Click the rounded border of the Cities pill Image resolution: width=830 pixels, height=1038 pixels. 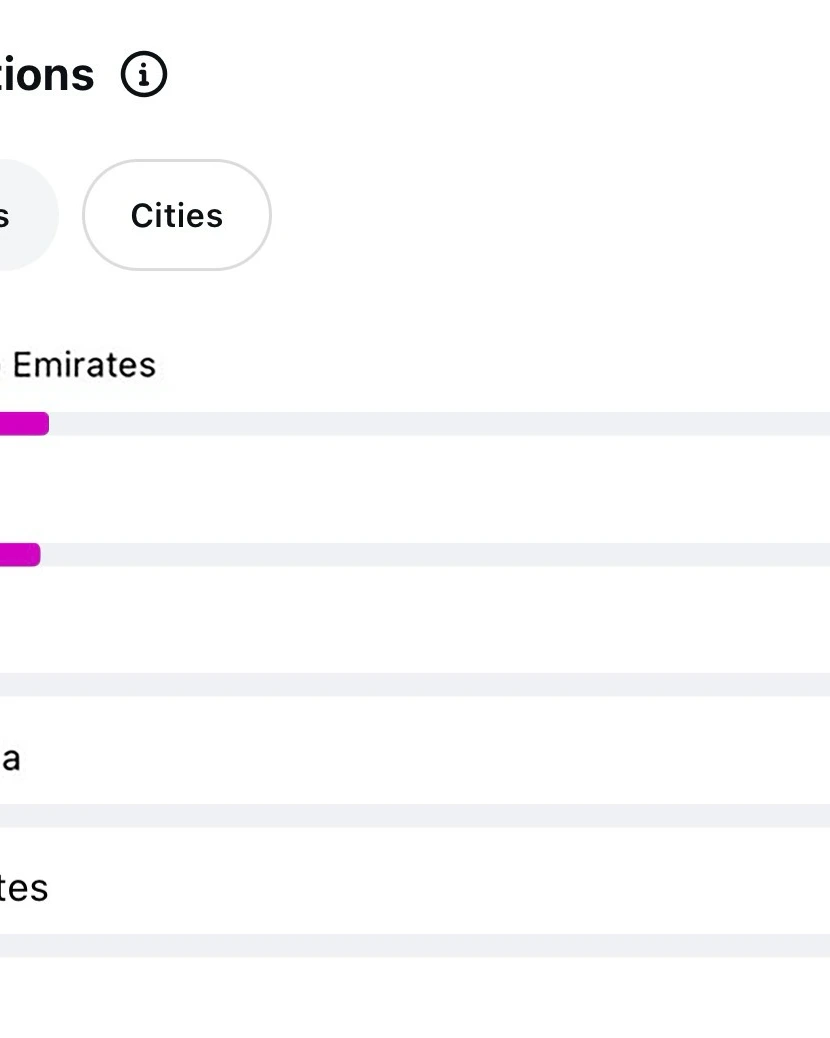tap(177, 160)
